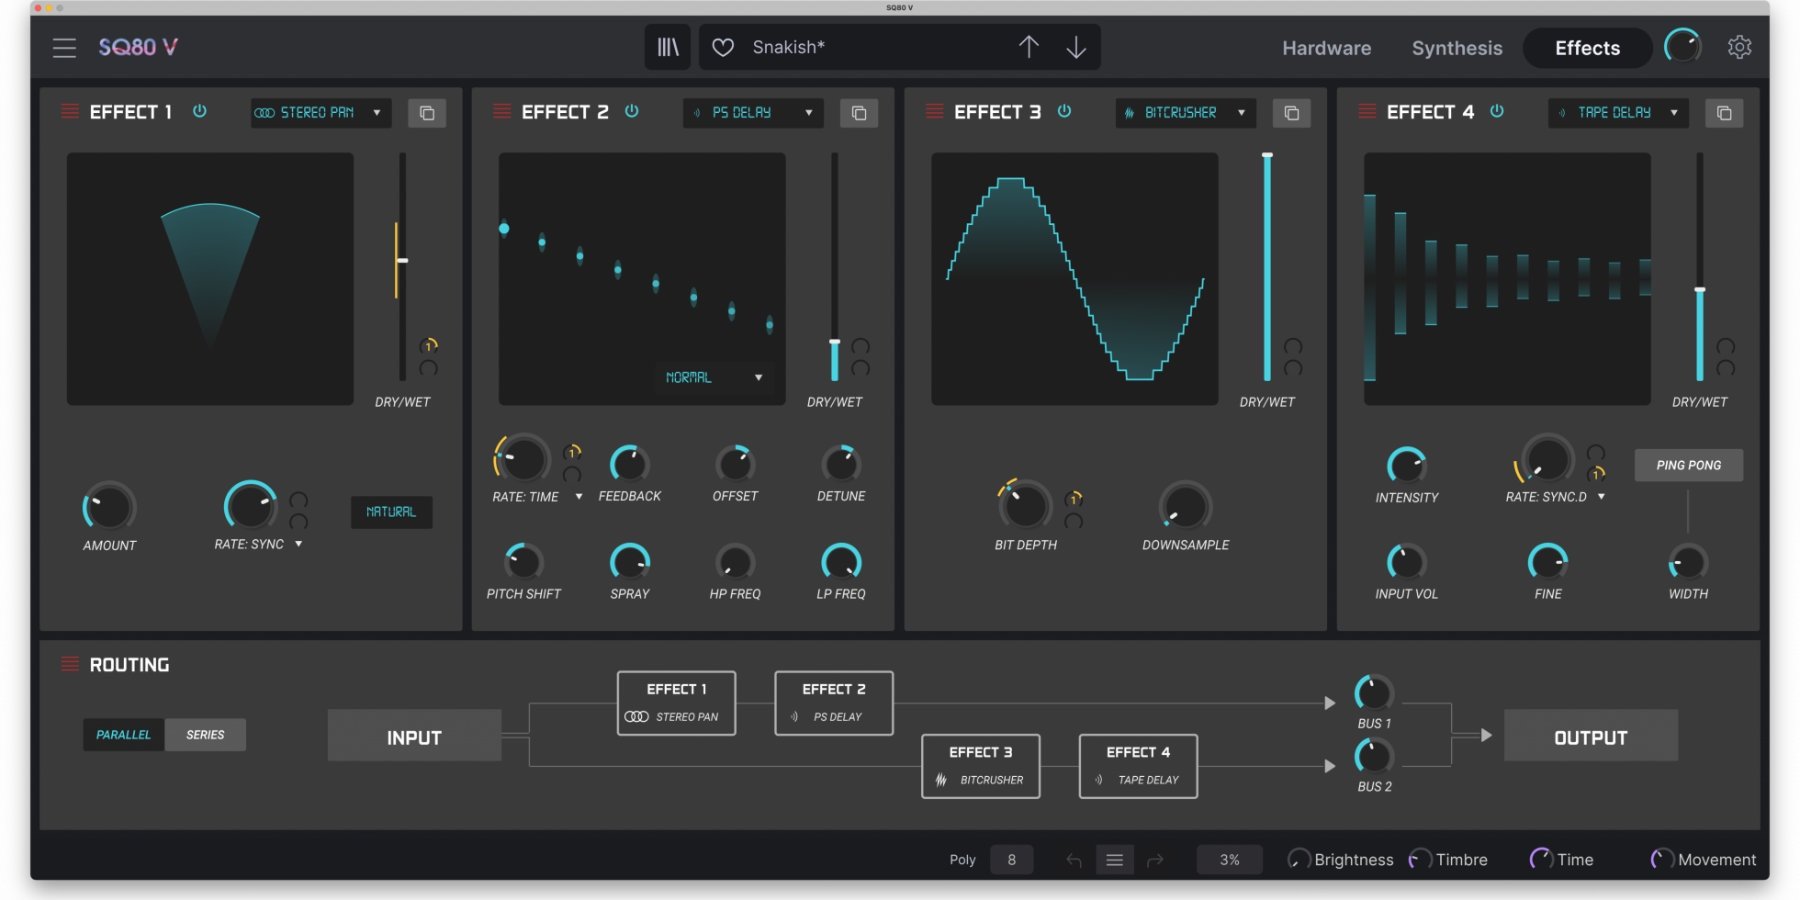Toggle Ping Pong on tape delay
Image resolution: width=1800 pixels, height=900 pixels.
point(1688,465)
